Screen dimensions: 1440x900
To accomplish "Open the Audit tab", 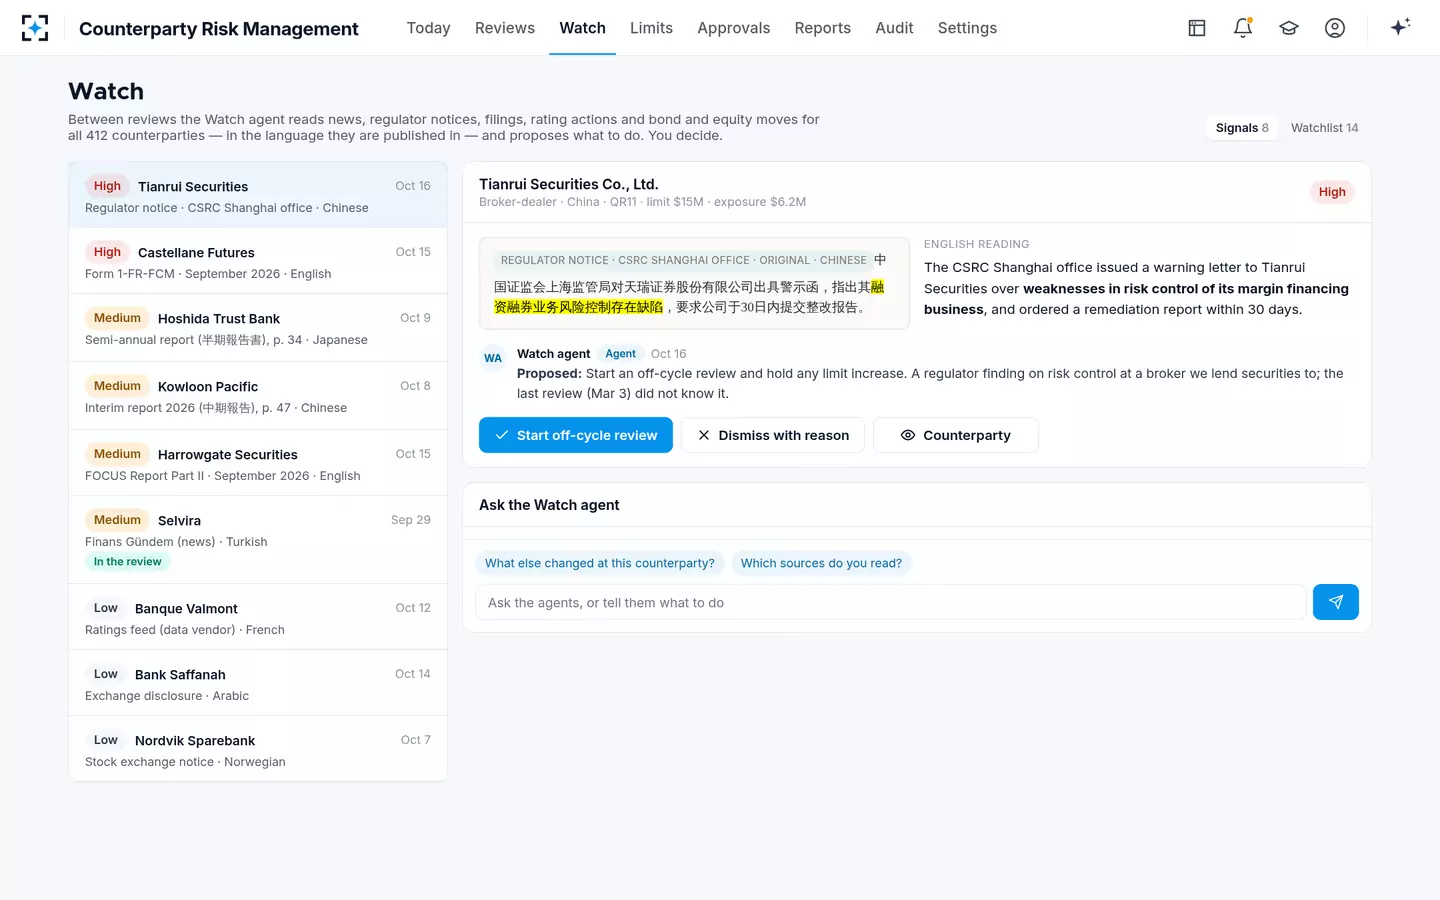I will [x=894, y=28].
